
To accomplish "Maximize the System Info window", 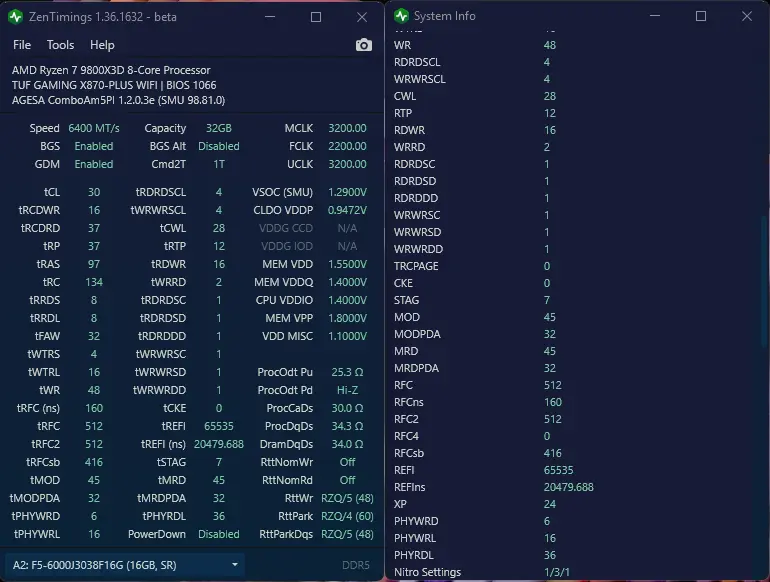I will pyautogui.click(x=701, y=16).
